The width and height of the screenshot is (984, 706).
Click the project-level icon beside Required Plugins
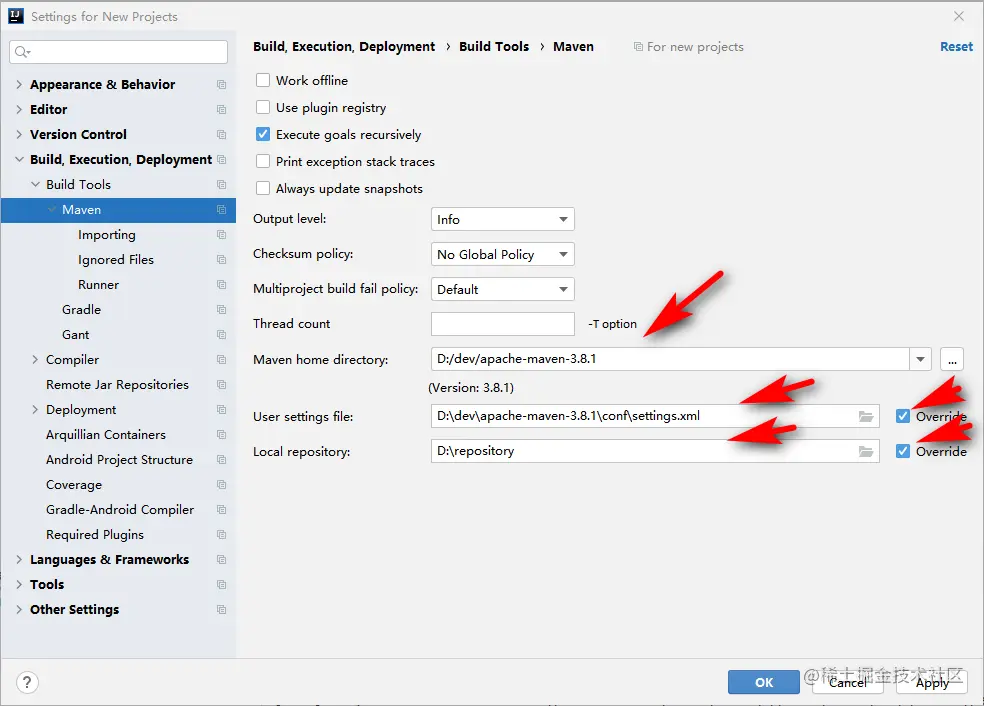222,535
